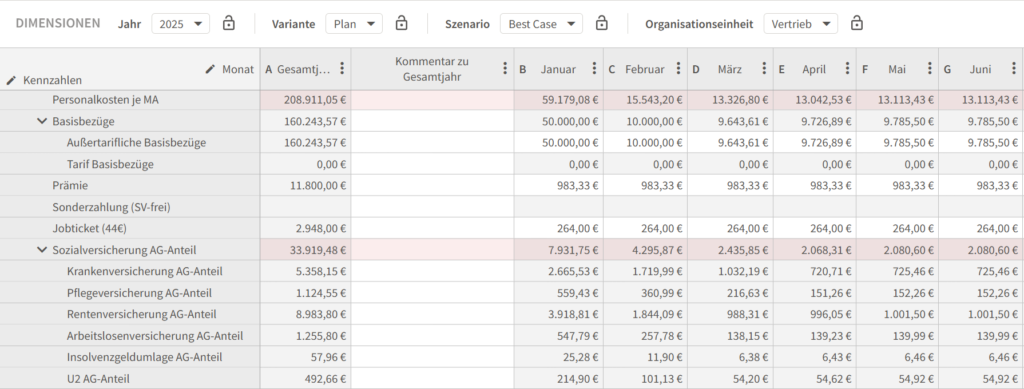Click the Krankenversicherung AG-Anteil row label
1024x389 pixels.
pos(144,271)
